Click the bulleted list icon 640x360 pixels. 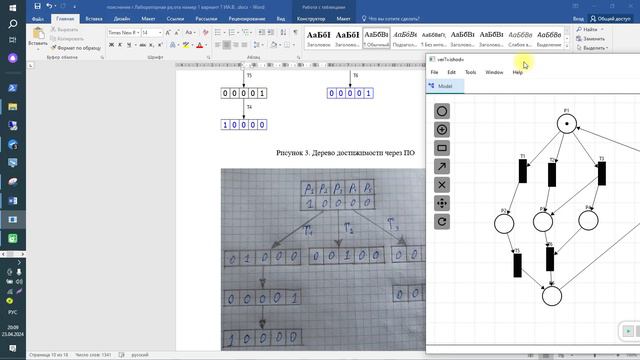[218, 32]
